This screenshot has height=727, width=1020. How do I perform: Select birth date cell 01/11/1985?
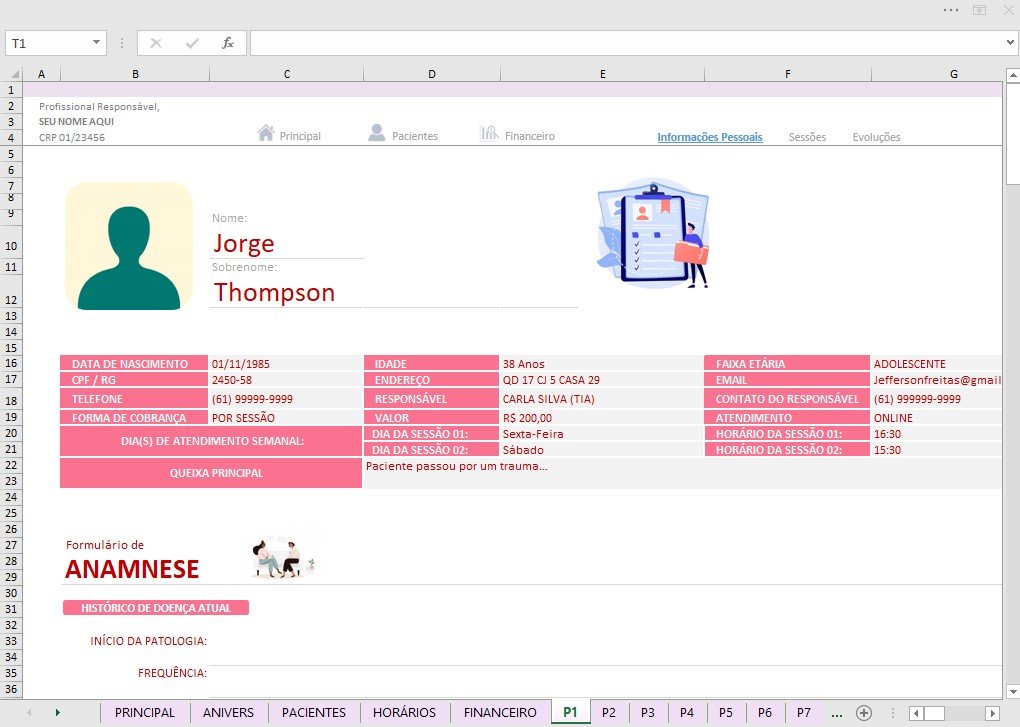(x=287, y=364)
